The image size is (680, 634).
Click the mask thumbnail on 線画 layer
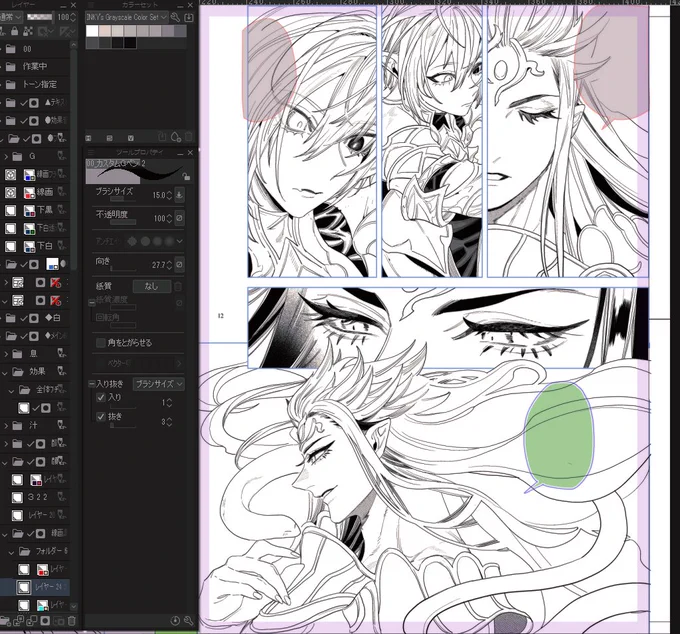tap(29, 192)
